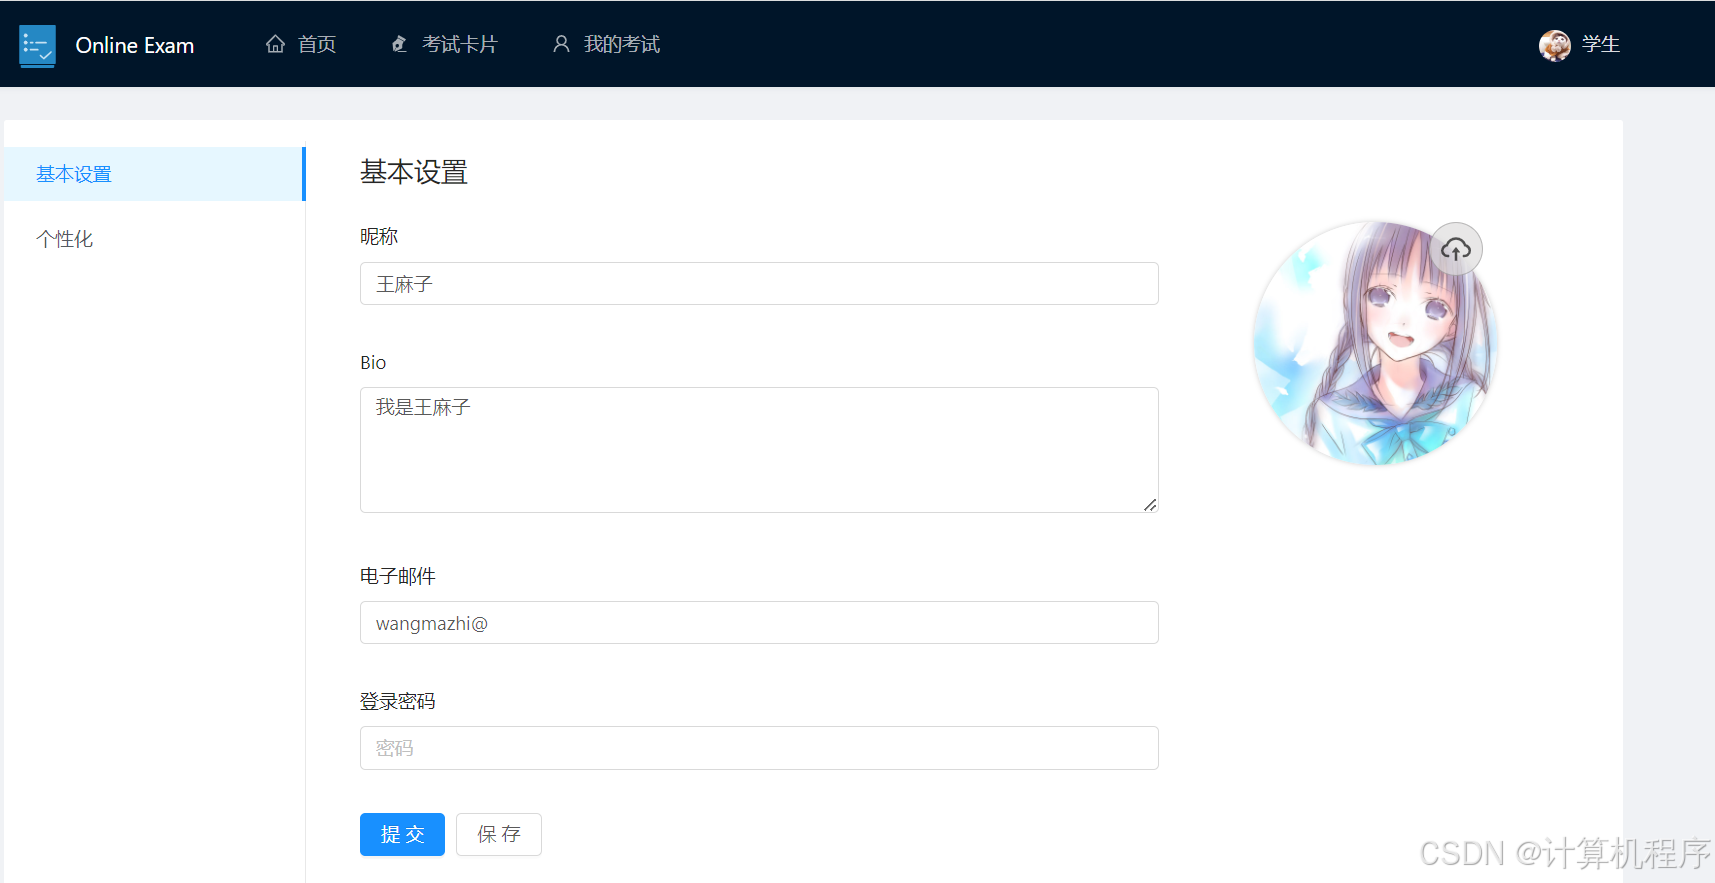The height and width of the screenshot is (883, 1715).
Task: Click the Online Exam title text
Action: pyautogui.click(x=135, y=46)
